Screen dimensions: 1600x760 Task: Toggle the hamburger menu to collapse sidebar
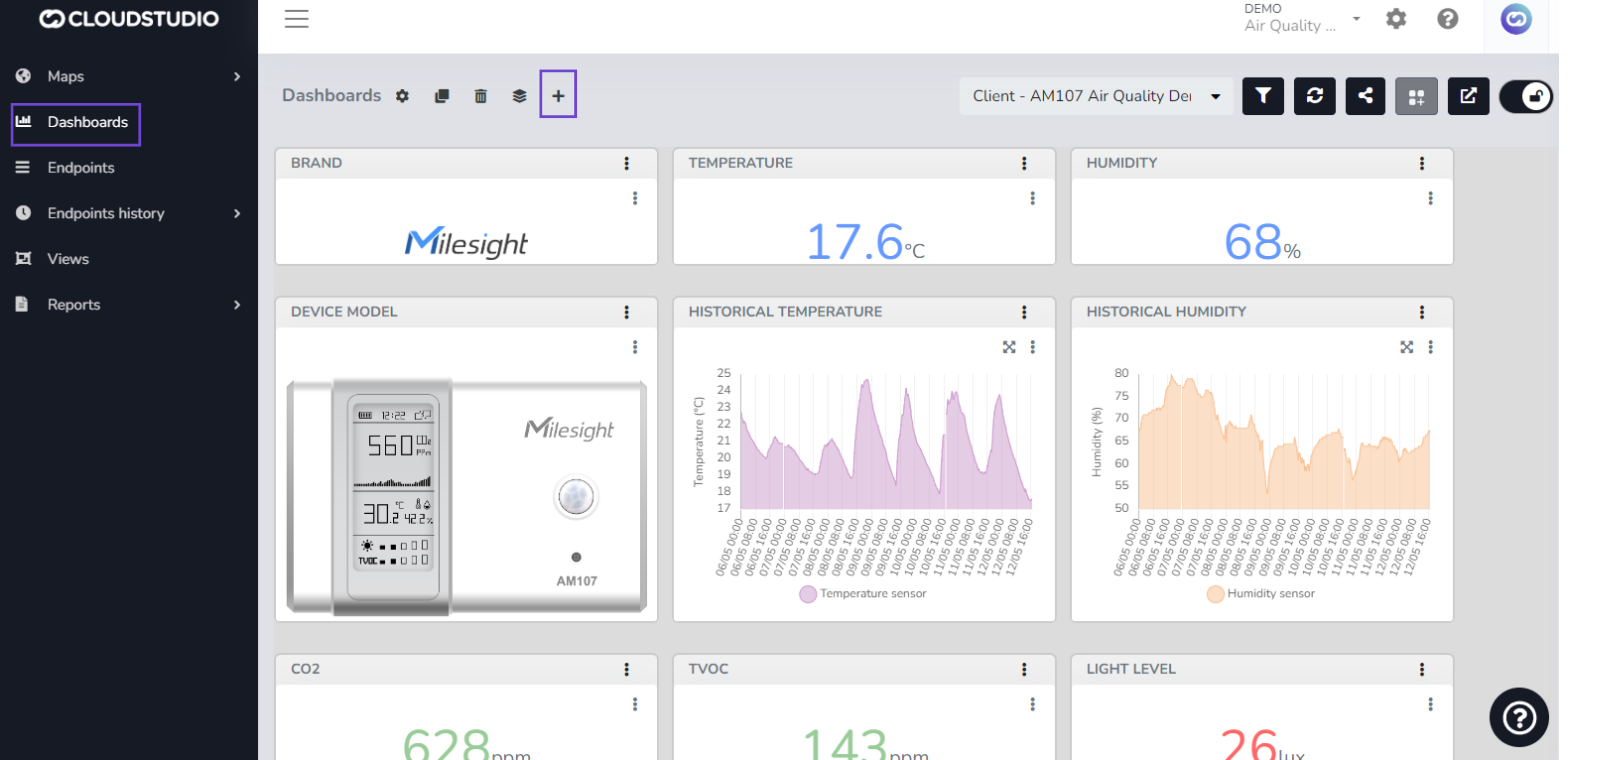pos(296,19)
